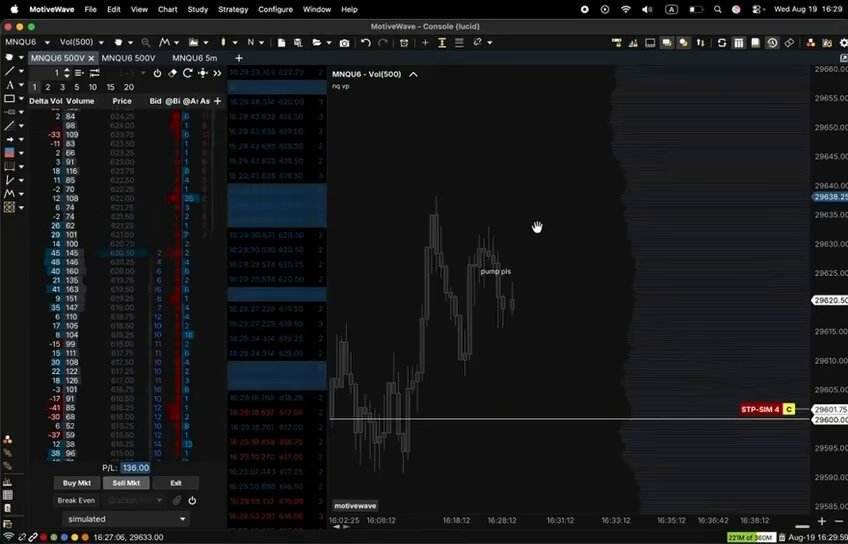The width and height of the screenshot is (848, 544).
Task: Select quantity preset 10
Action: point(92,87)
